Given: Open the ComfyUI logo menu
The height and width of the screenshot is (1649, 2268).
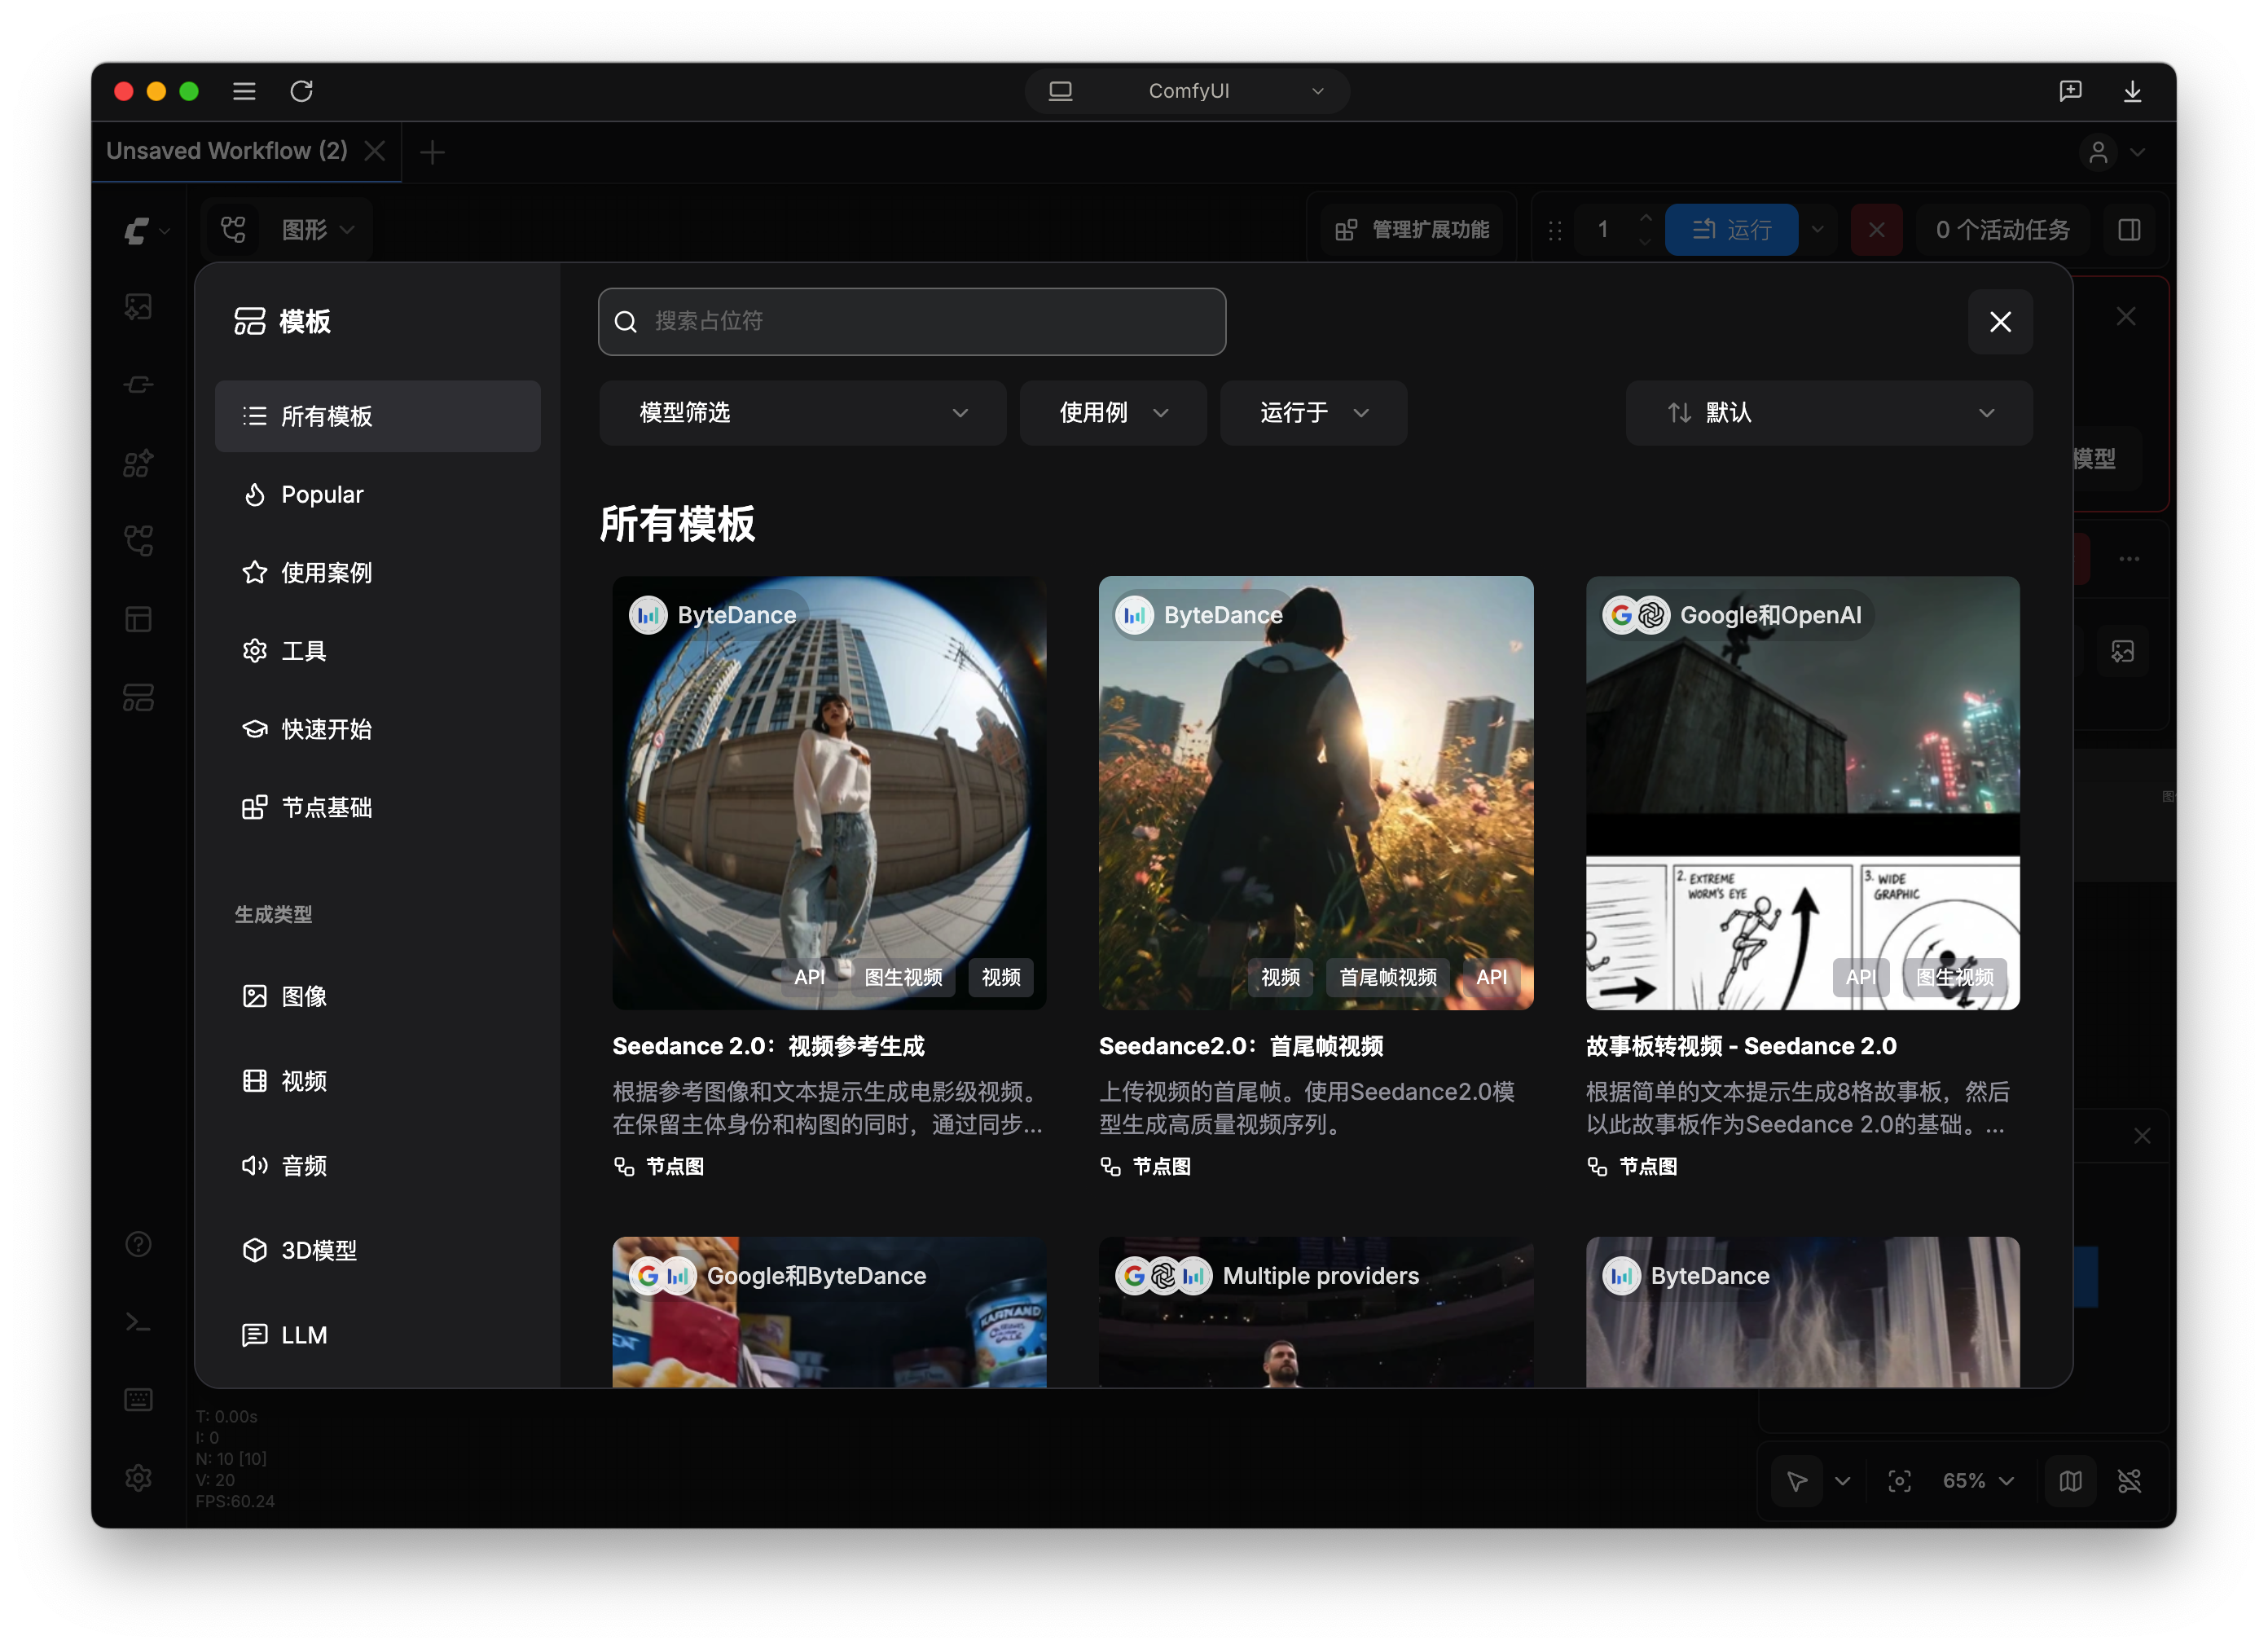Looking at the screenshot, I should click(146, 230).
